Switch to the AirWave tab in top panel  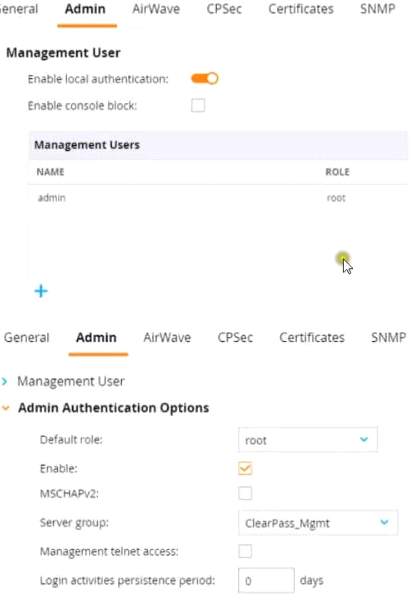[156, 9]
